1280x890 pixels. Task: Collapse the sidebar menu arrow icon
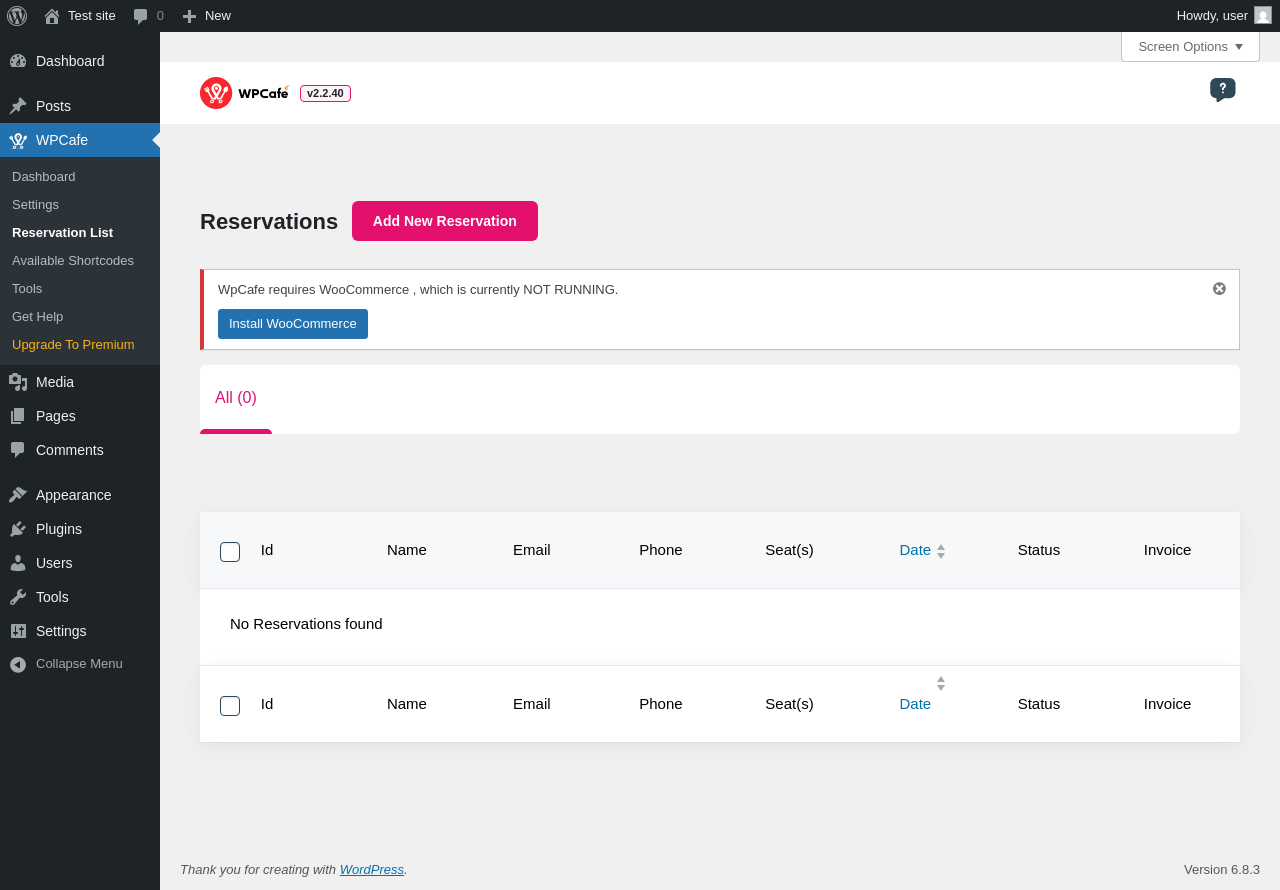point(18,664)
